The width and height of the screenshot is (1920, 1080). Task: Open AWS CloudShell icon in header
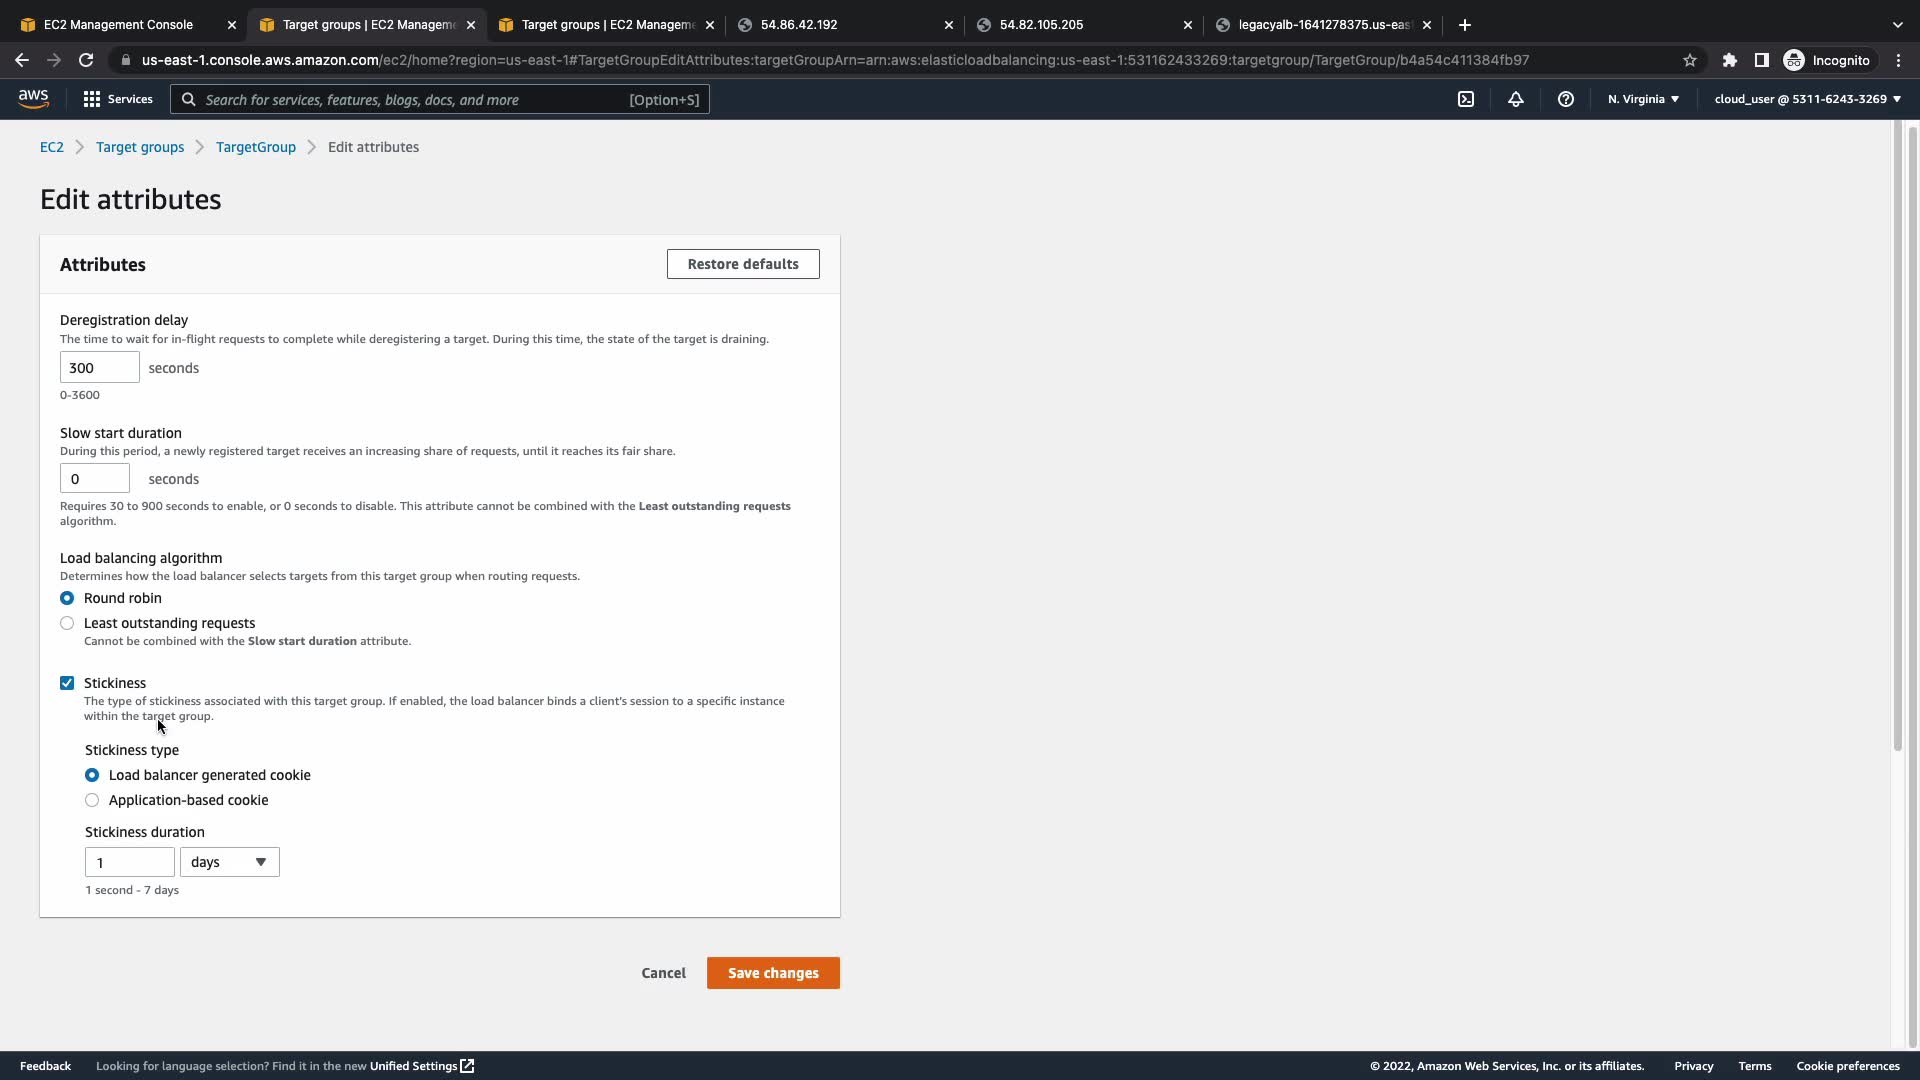(1466, 99)
